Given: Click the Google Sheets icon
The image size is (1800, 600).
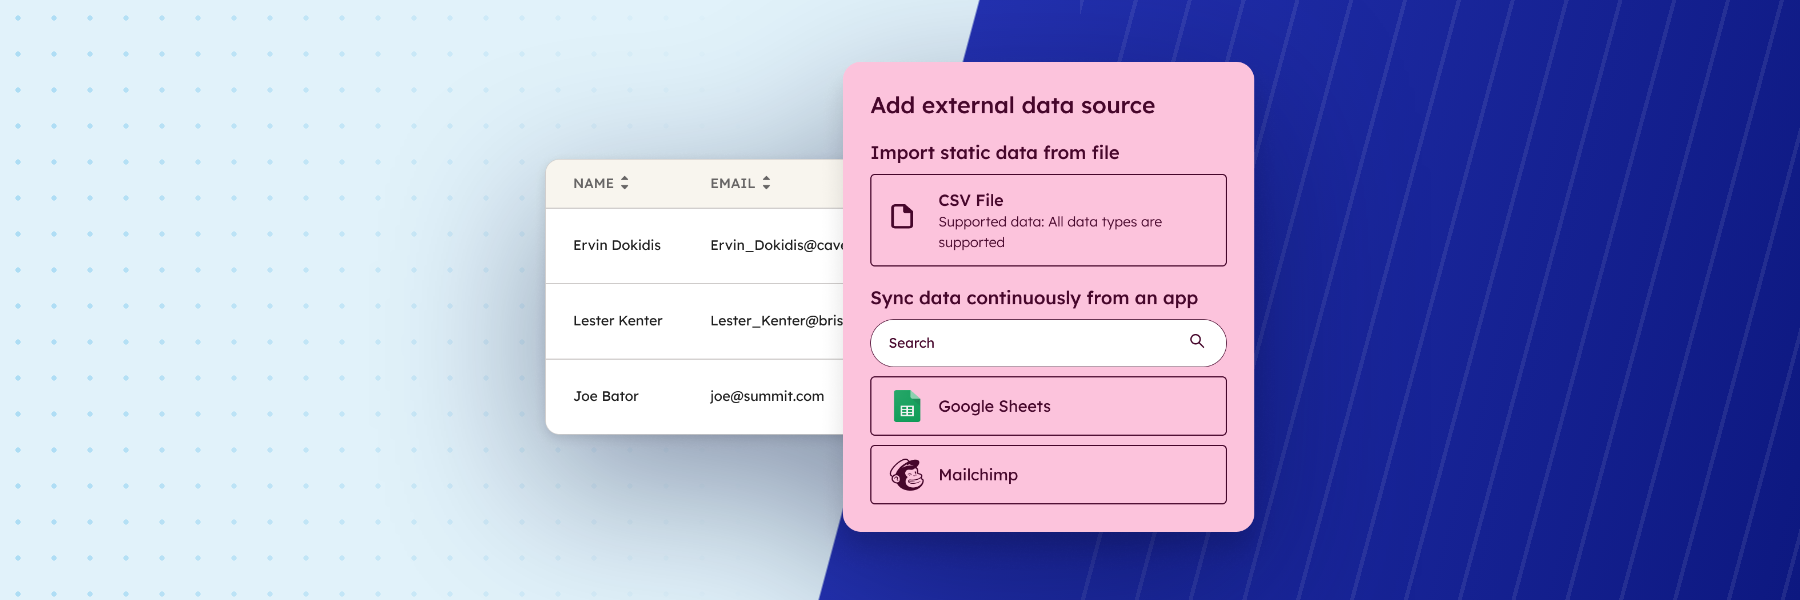Looking at the screenshot, I should (907, 406).
